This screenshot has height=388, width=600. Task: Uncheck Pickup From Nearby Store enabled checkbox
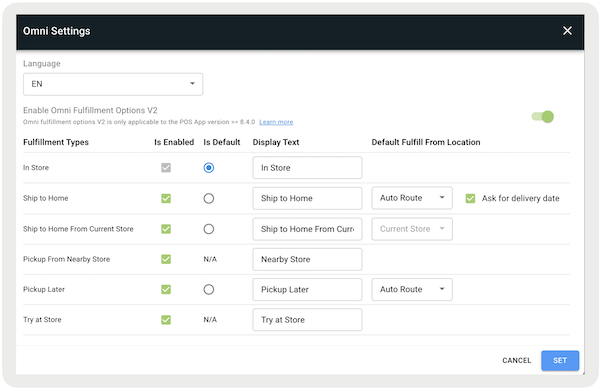[166, 259]
